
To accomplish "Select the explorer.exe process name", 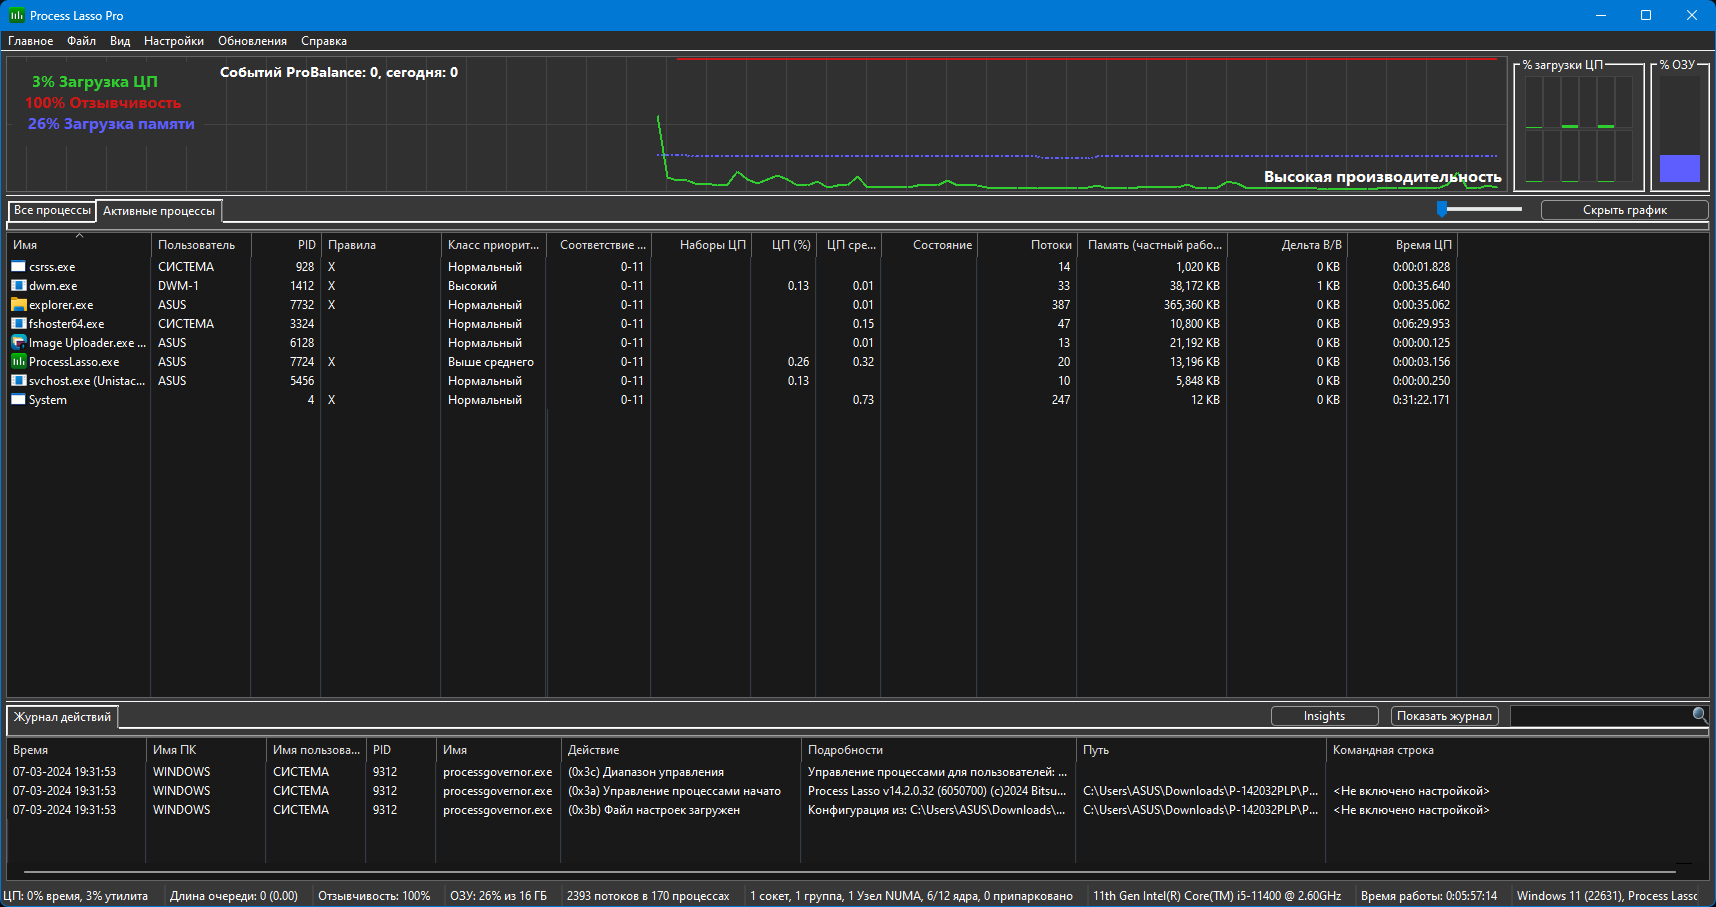I will coord(61,305).
